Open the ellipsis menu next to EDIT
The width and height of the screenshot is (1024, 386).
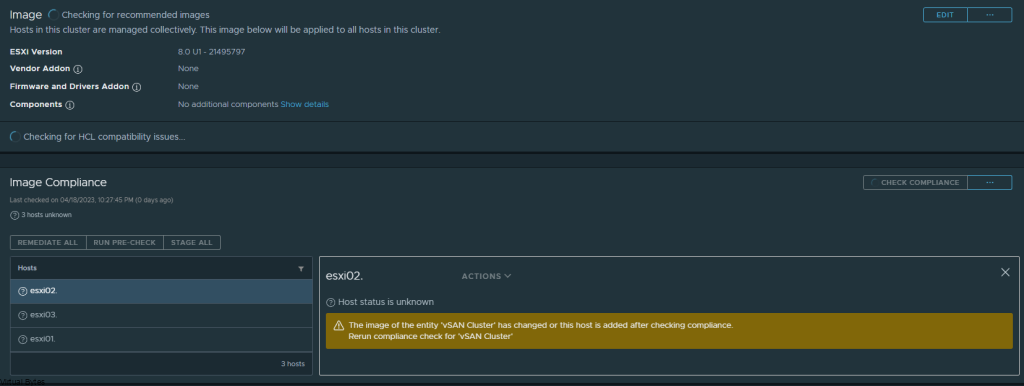click(x=989, y=14)
